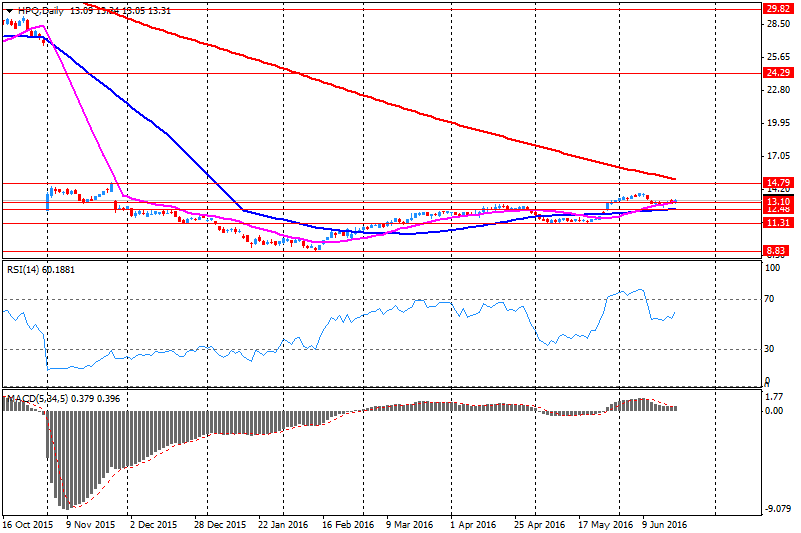This screenshot has height=533, width=801.
Task: Click the RSI 70 overbought level value
Action: tap(769, 299)
